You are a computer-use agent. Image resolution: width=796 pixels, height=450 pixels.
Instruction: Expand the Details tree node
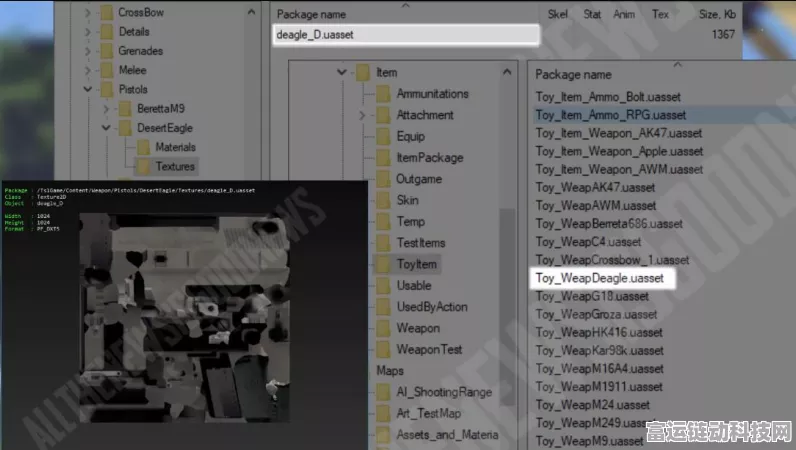(87, 31)
